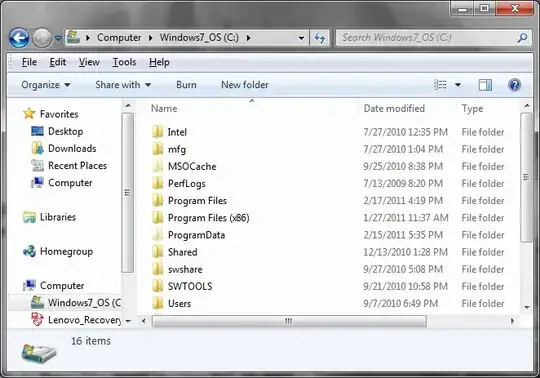The height and width of the screenshot is (378, 540).
Task: Click the Burn button
Action: [186, 85]
